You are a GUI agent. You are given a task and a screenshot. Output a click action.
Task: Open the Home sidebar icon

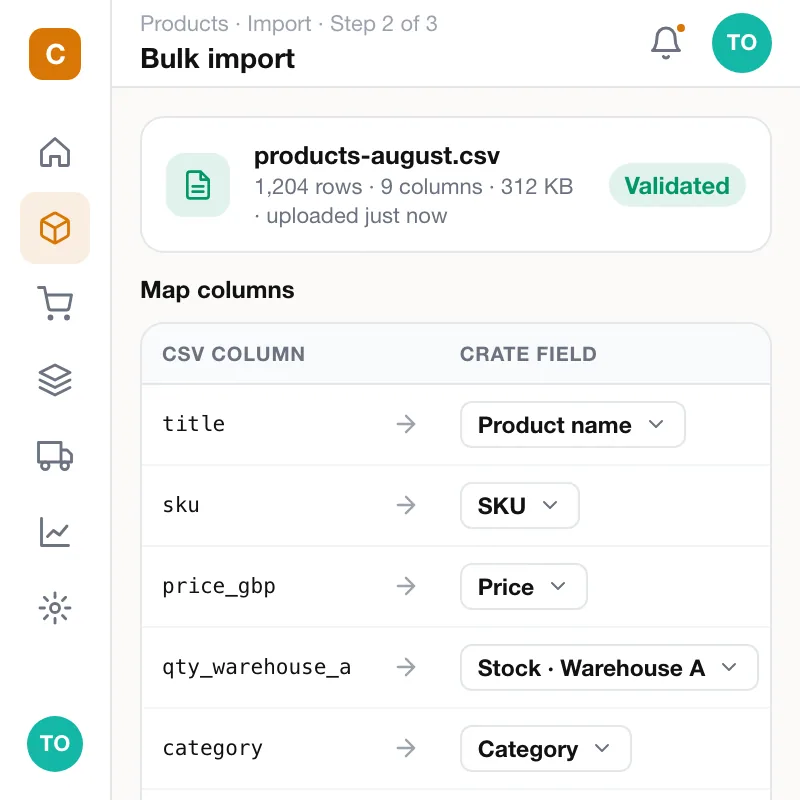click(55, 152)
